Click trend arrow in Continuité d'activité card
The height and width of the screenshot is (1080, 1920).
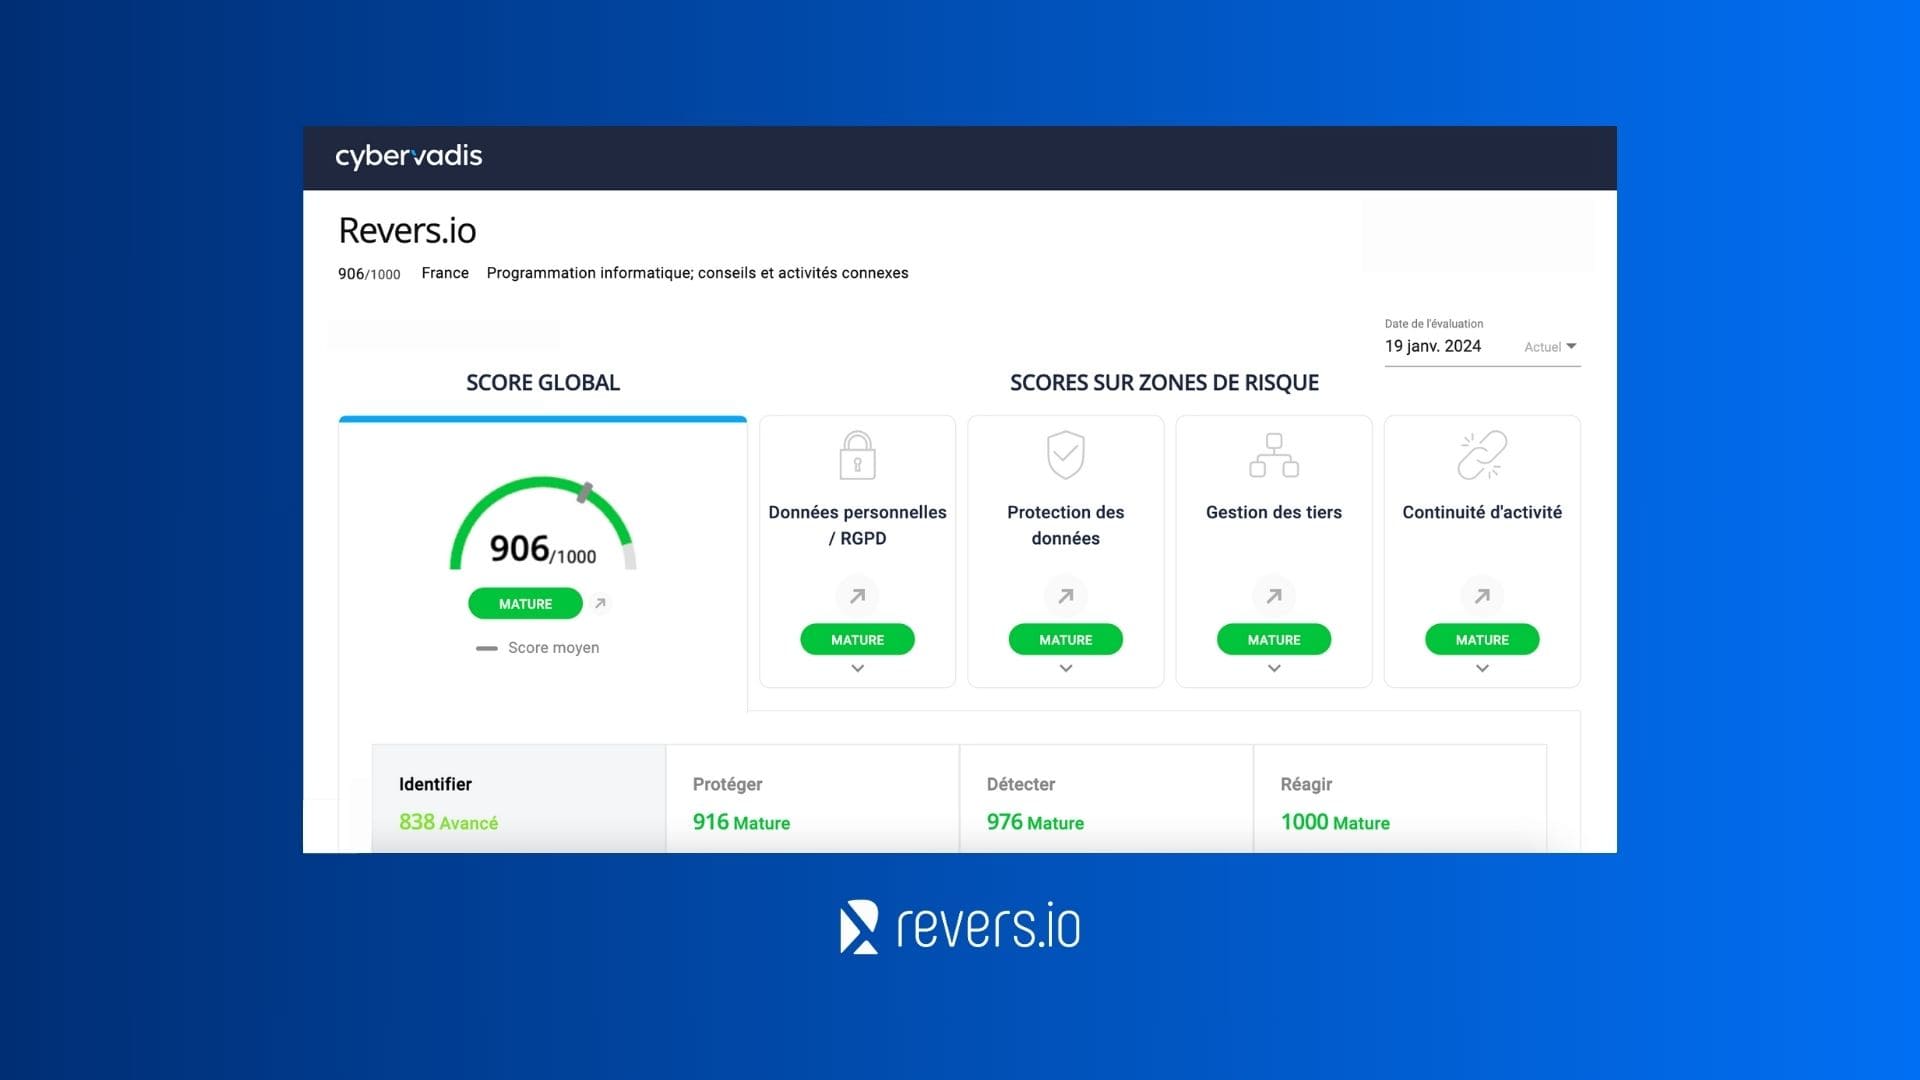[x=1482, y=596]
